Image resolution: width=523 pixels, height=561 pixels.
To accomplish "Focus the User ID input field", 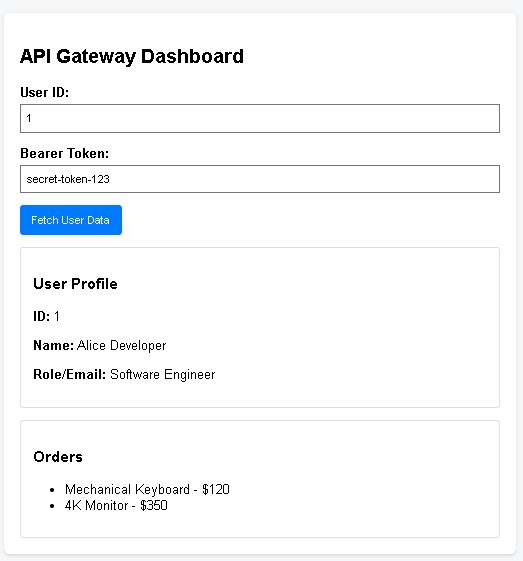I will click(x=260, y=118).
